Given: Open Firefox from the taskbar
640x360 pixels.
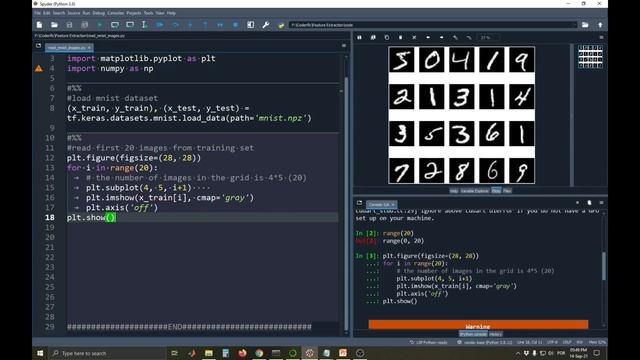Looking at the screenshot, I should click(242, 353).
